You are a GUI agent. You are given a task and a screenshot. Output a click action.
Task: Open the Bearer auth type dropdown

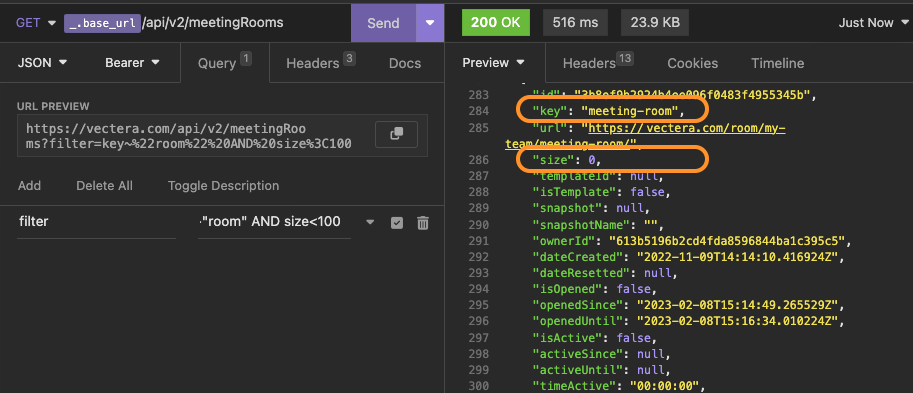click(132, 62)
